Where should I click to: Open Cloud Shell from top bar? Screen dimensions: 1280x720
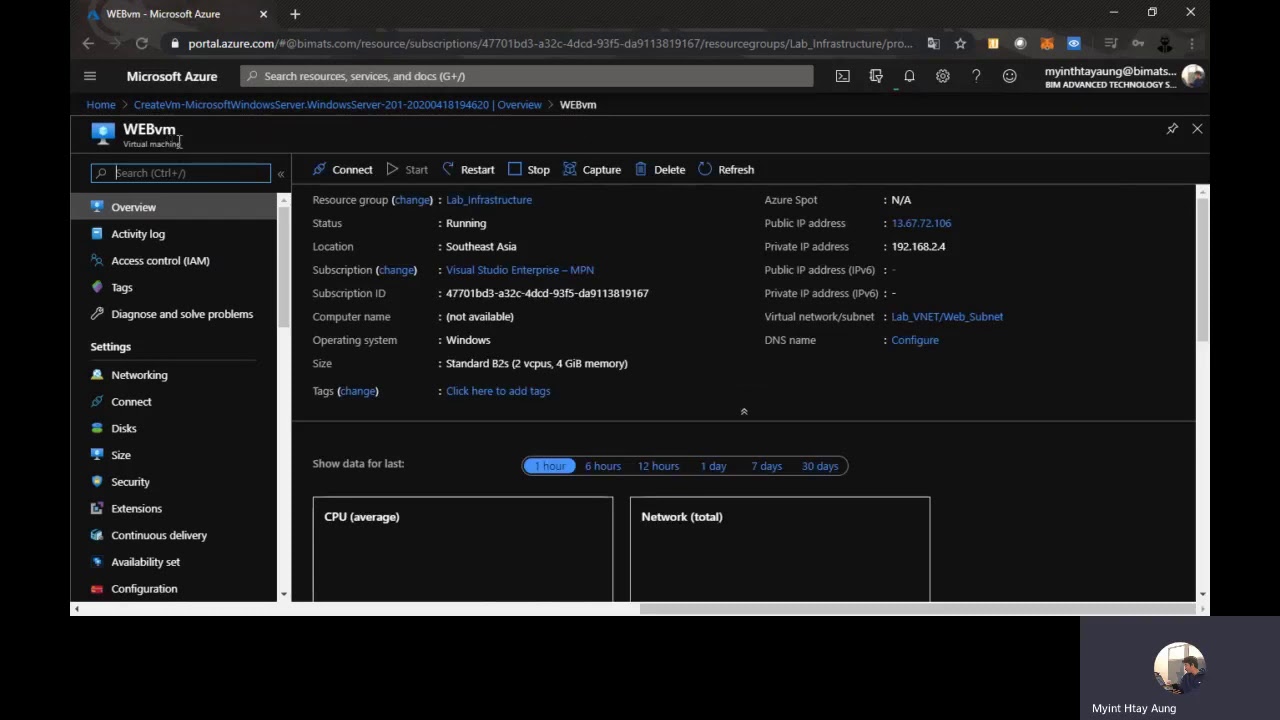pyautogui.click(x=843, y=76)
